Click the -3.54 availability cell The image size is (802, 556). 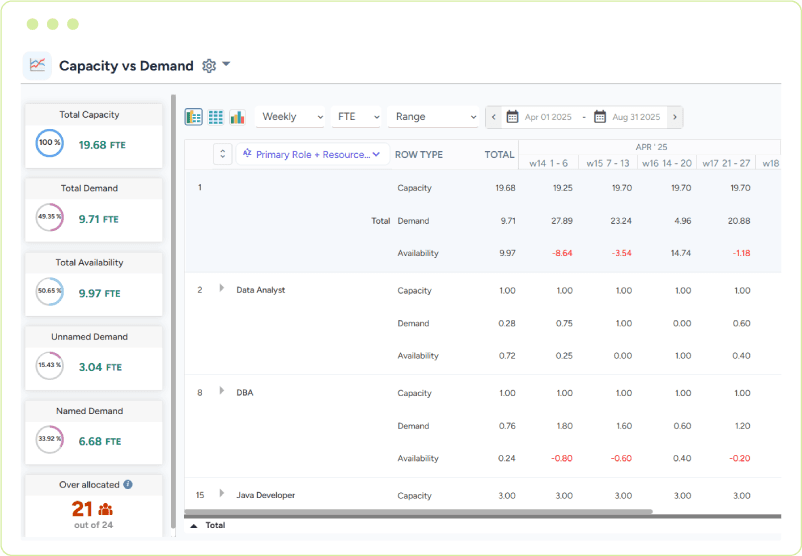(621, 253)
